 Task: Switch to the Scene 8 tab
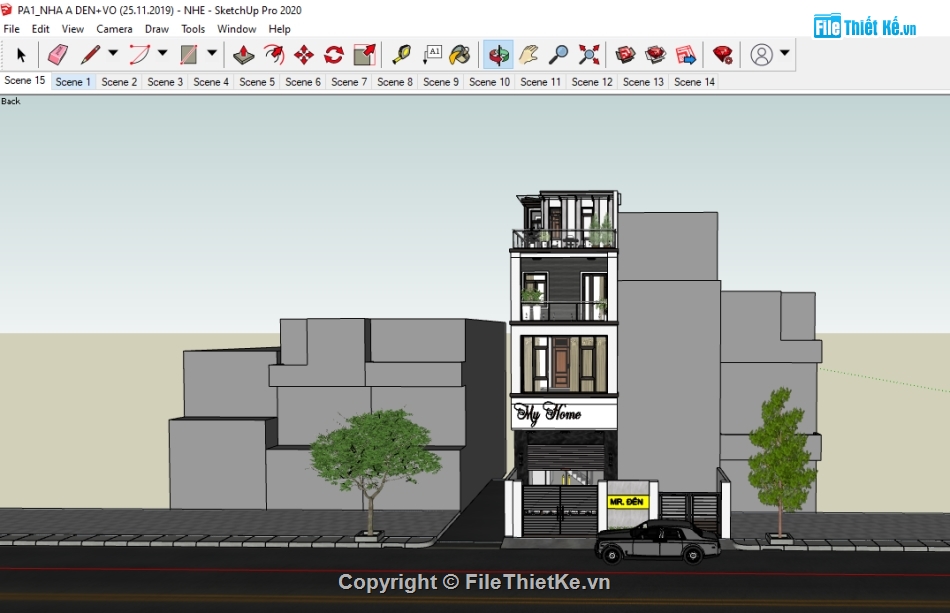tap(395, 82)
